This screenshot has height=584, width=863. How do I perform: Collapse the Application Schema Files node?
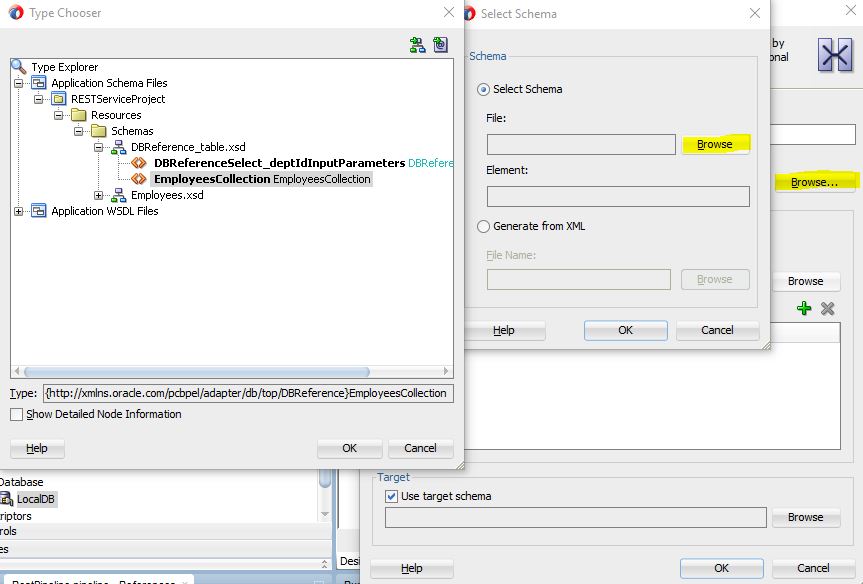pyautogui.click(x=19, y=83)
